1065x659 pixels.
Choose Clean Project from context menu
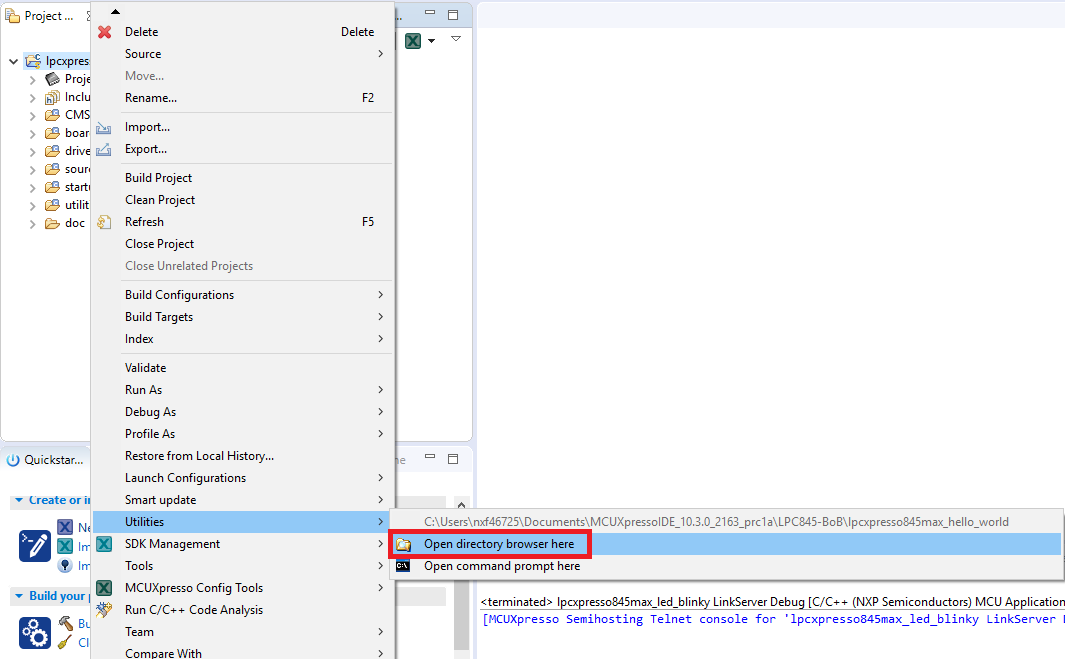coord(160,200)
